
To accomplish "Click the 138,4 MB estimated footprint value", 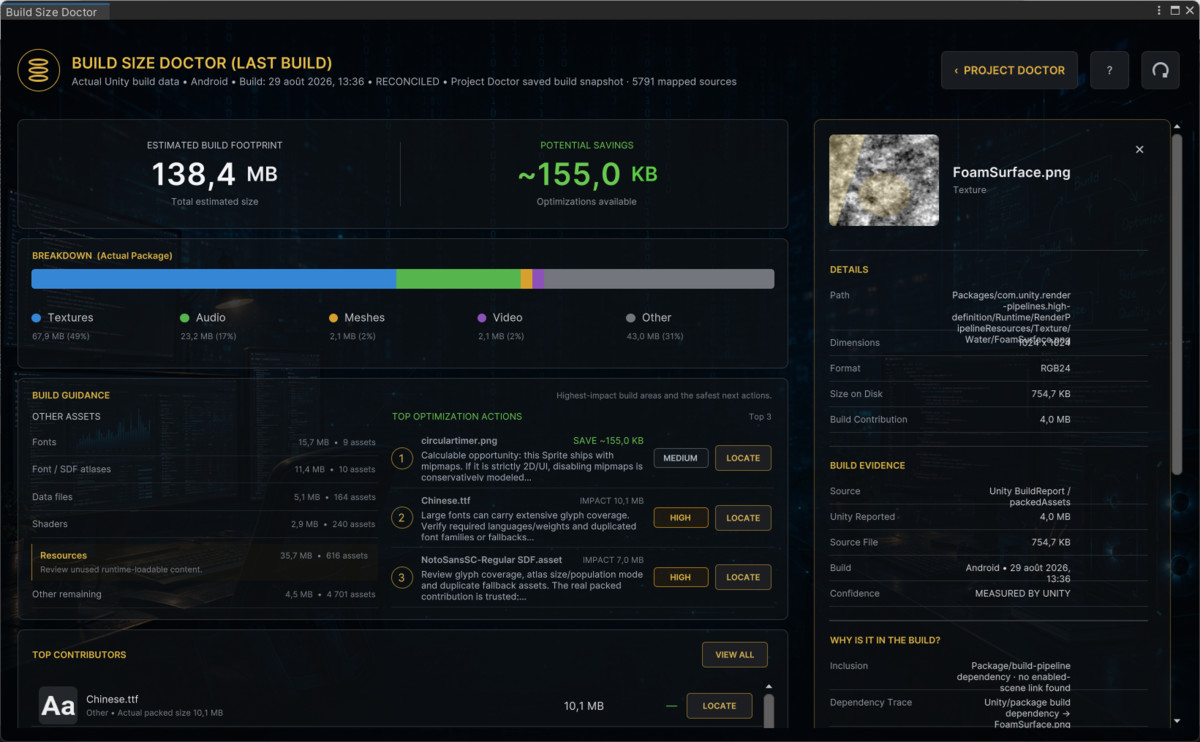I will click(x=214, y=175).
